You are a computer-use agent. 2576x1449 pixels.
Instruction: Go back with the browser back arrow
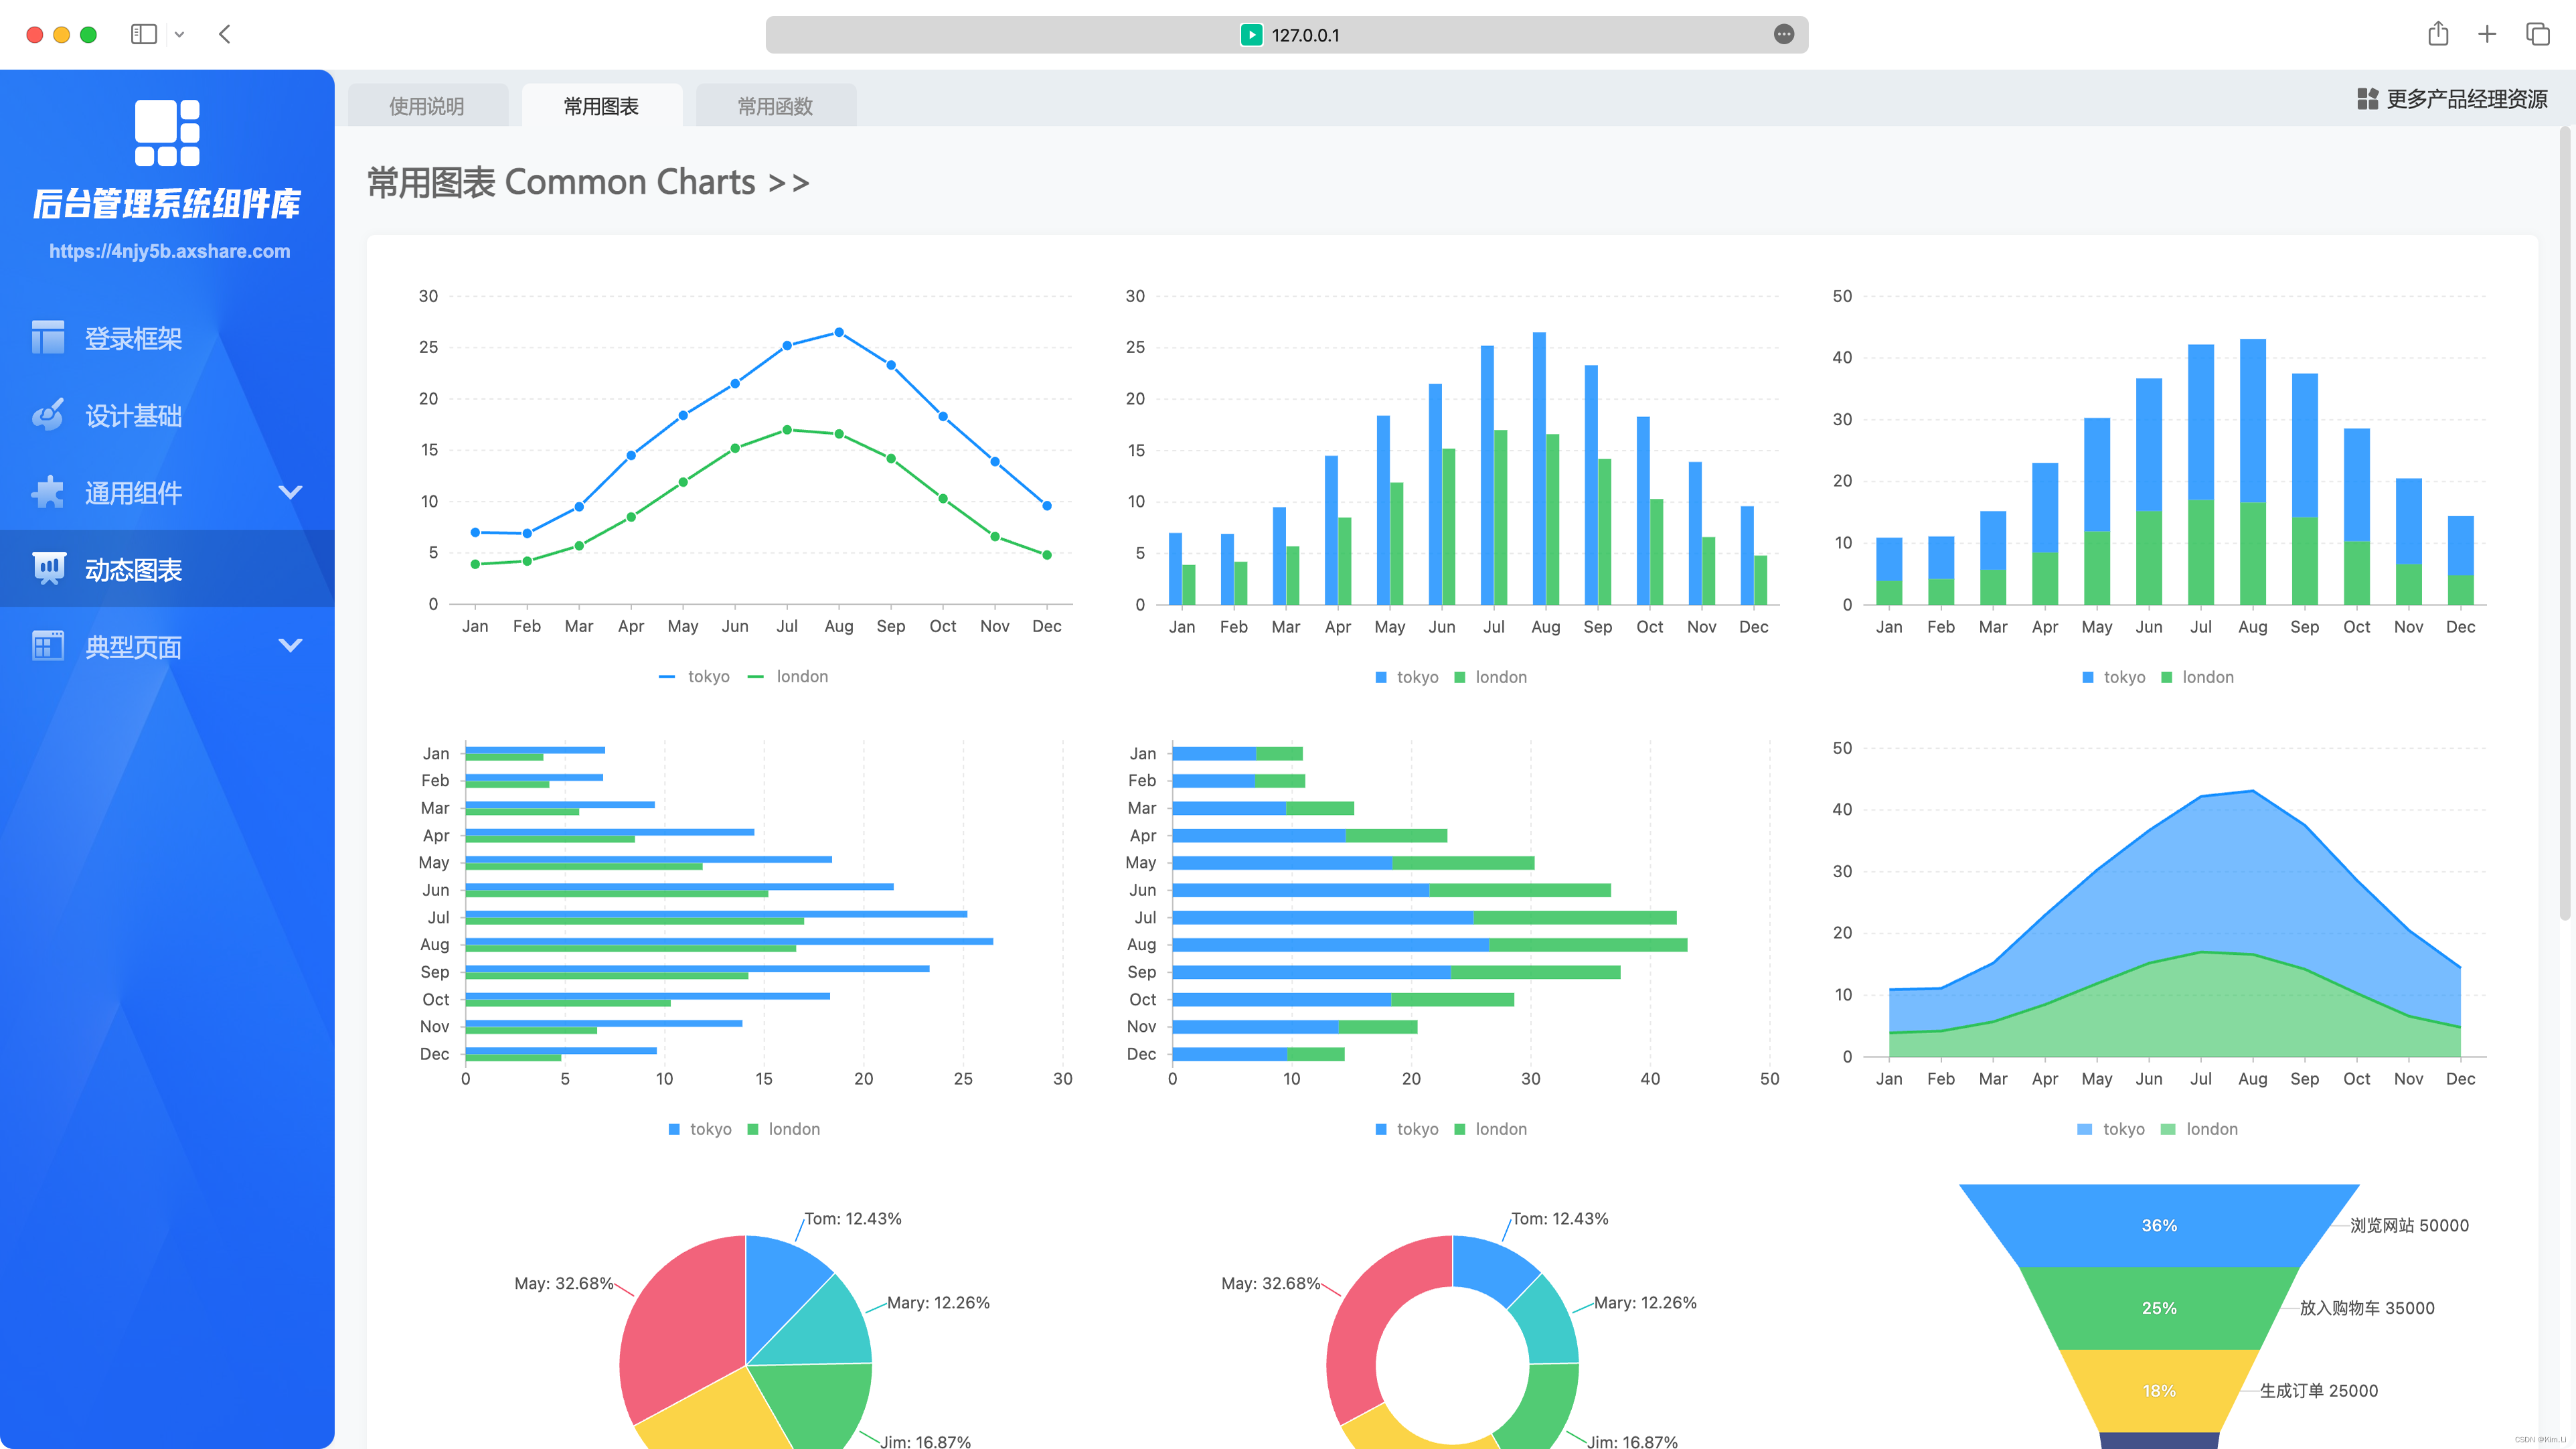[225, 34]
